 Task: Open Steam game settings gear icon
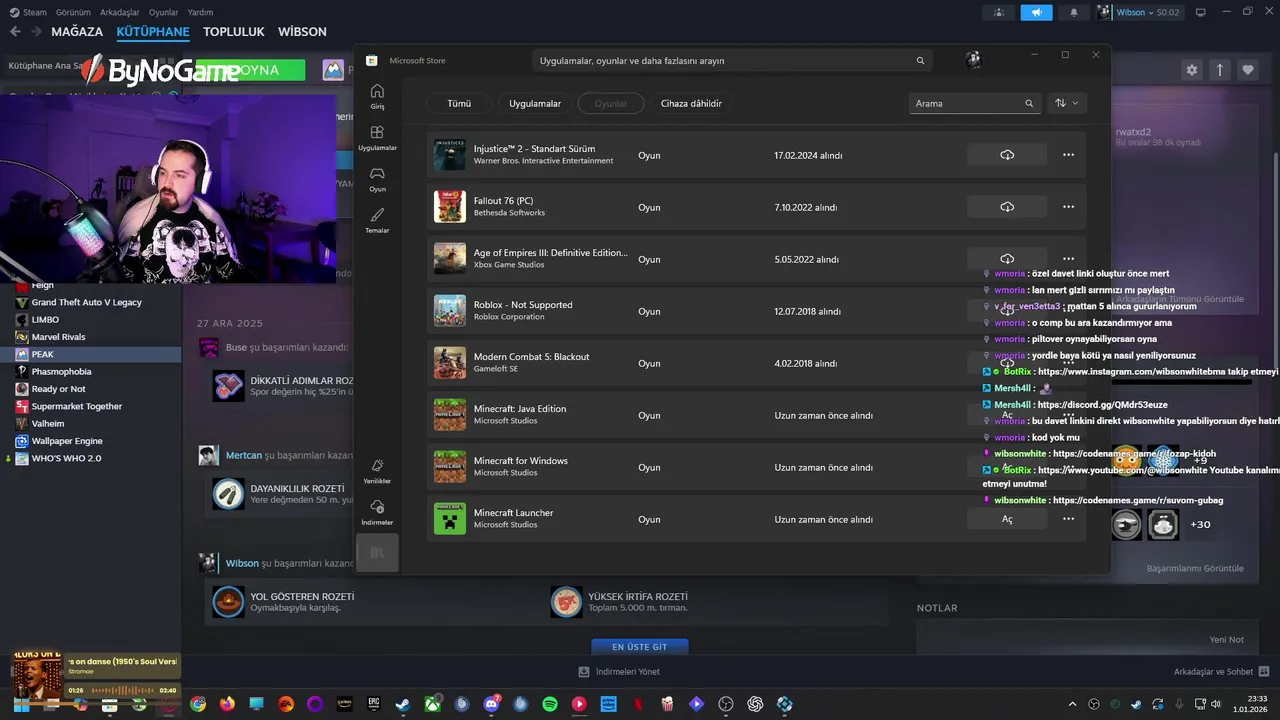click(x=1191, y=70)
